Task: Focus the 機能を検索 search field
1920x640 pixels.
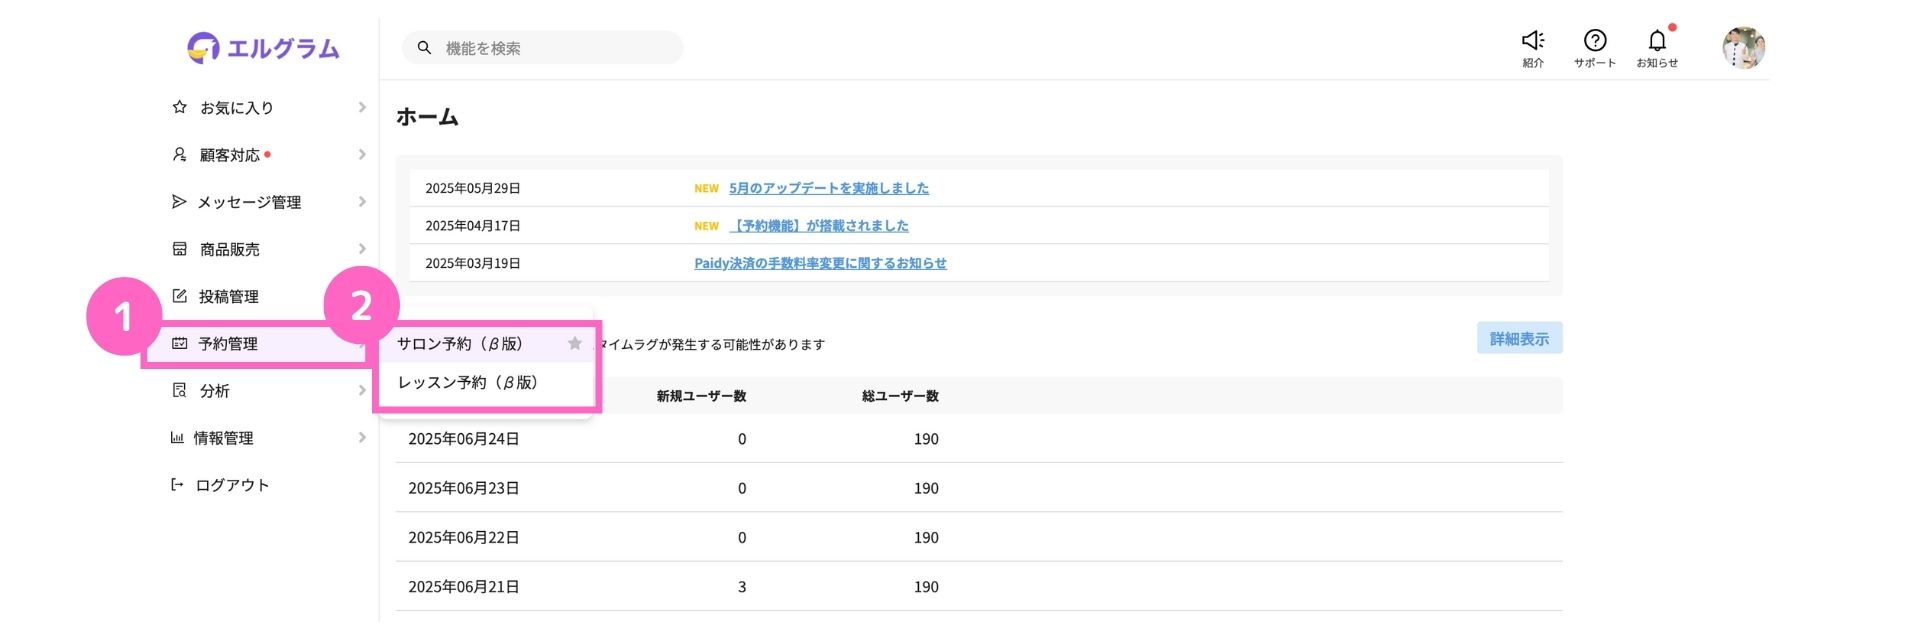Action: (x=543, y=48)
